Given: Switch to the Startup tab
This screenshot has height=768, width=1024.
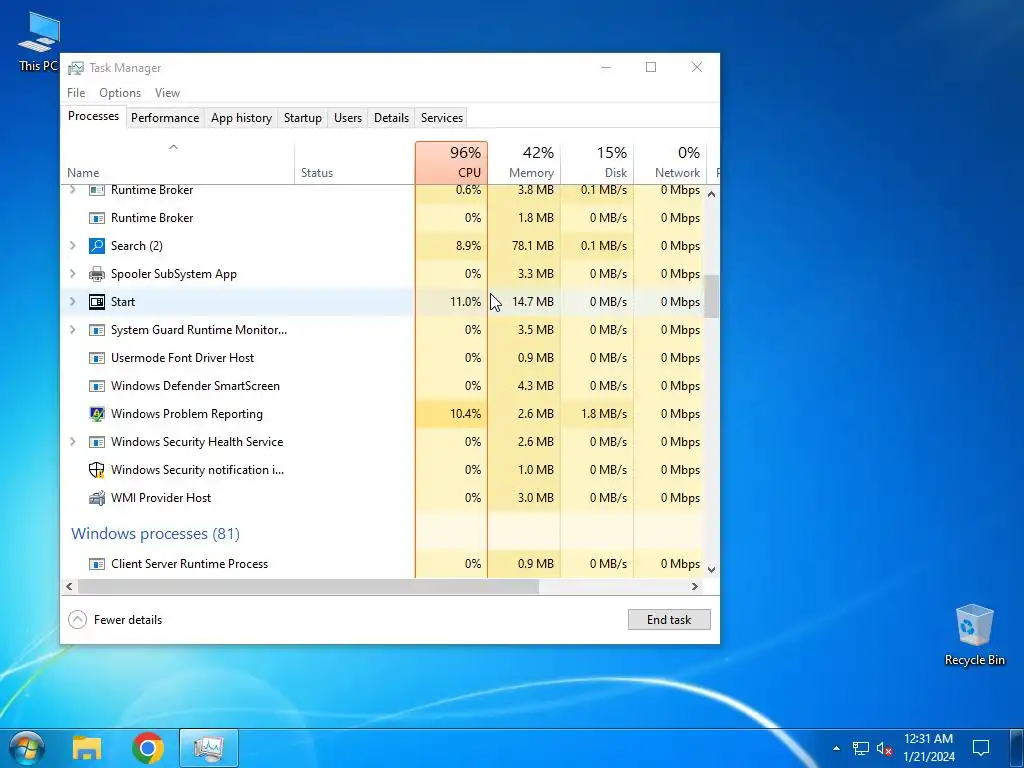Looking at the screenshot, I should [x=302, y=118].
